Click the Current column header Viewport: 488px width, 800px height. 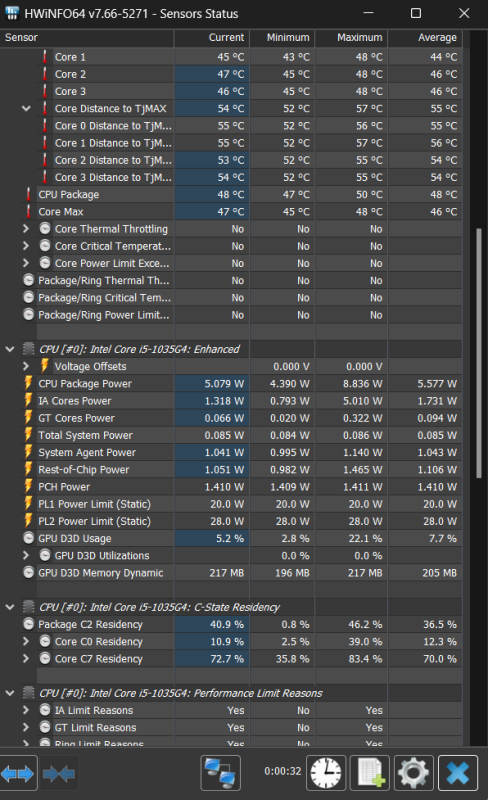[212, 38]
